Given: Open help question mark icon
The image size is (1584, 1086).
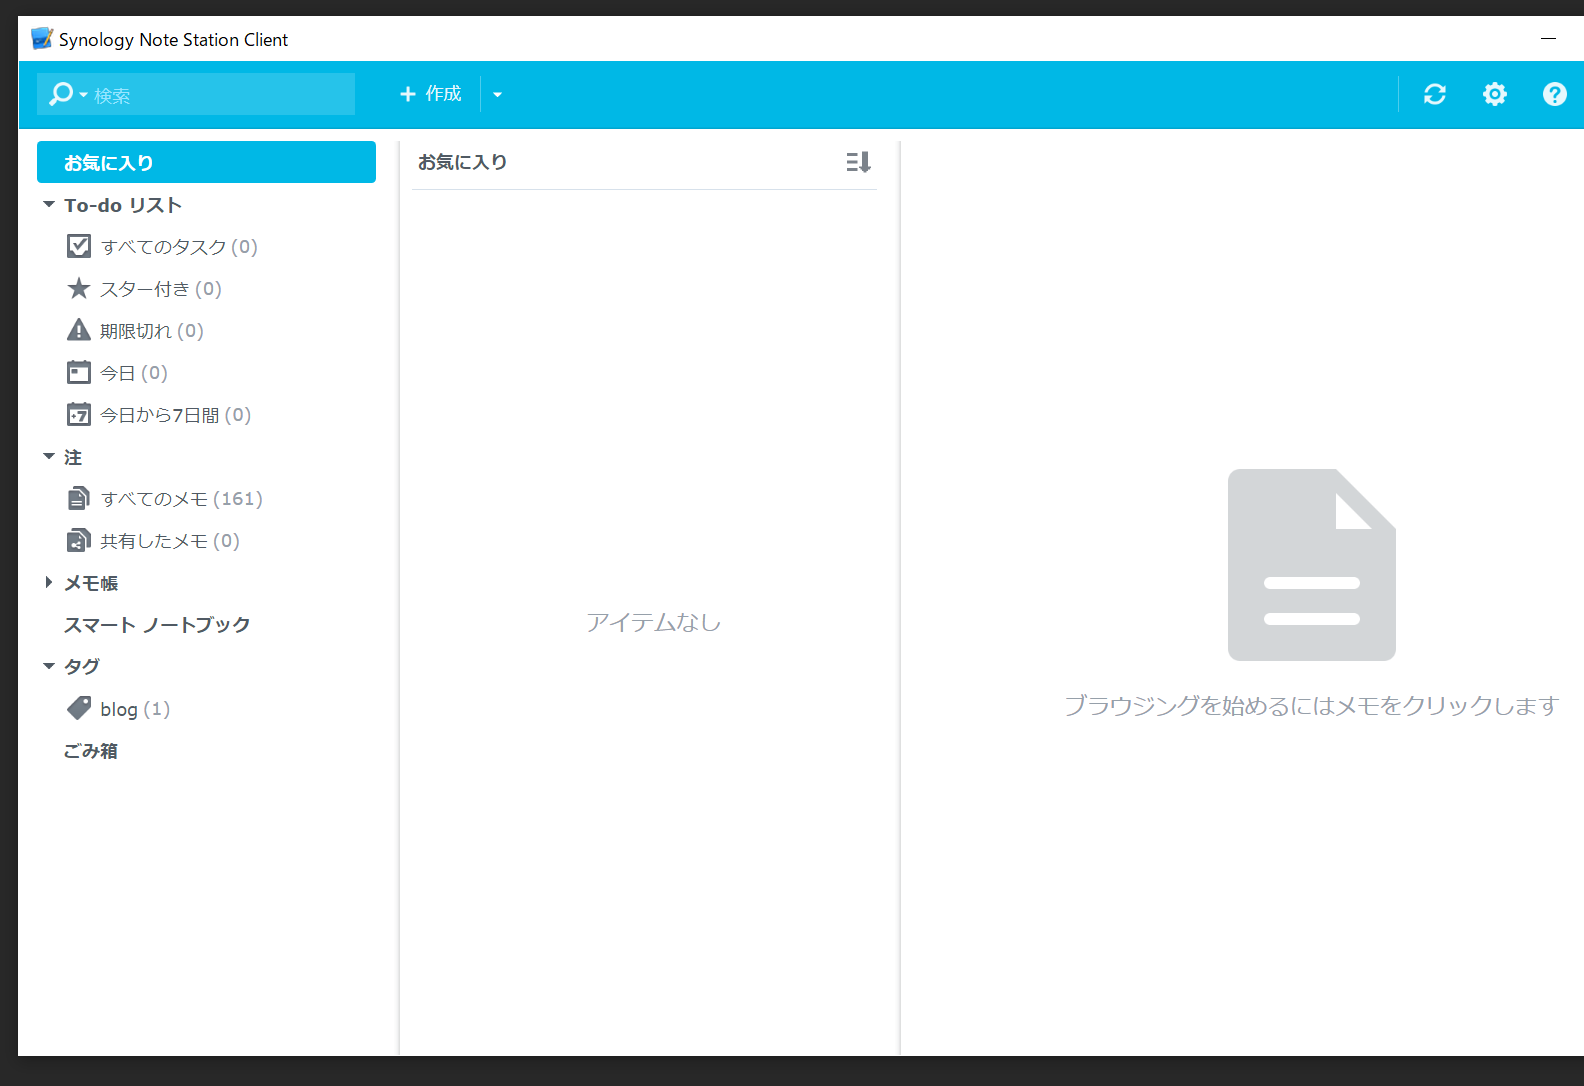Looking at the screenshot, I should (1555, 94).
